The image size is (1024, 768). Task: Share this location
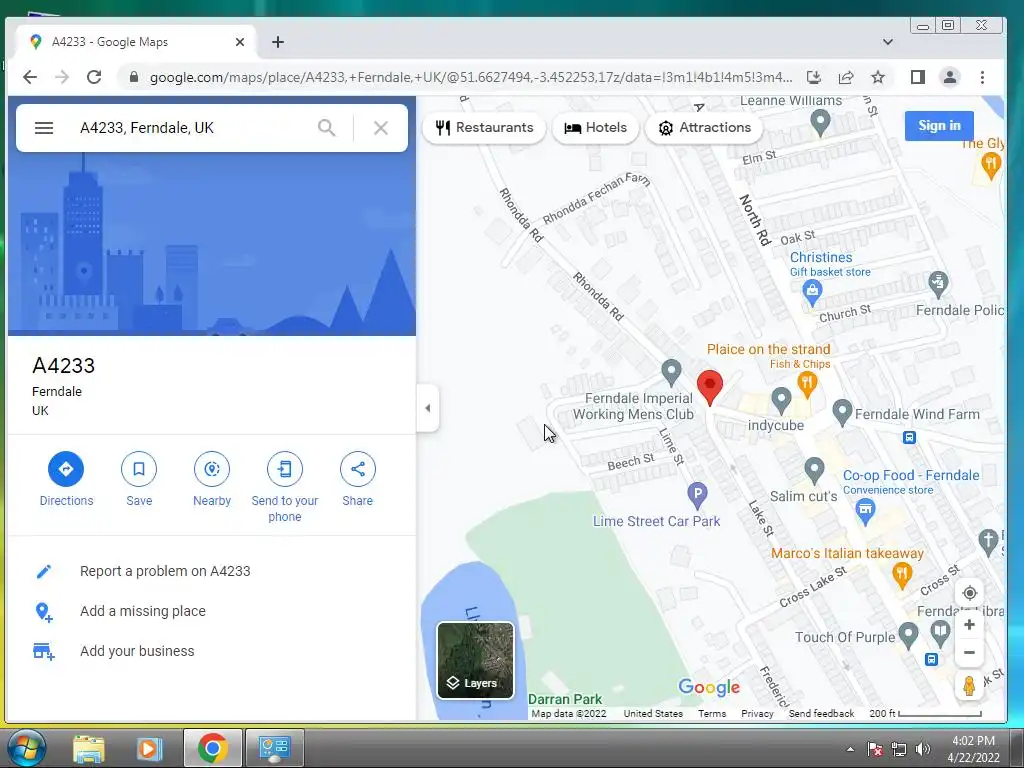click(x=358, y=469)
